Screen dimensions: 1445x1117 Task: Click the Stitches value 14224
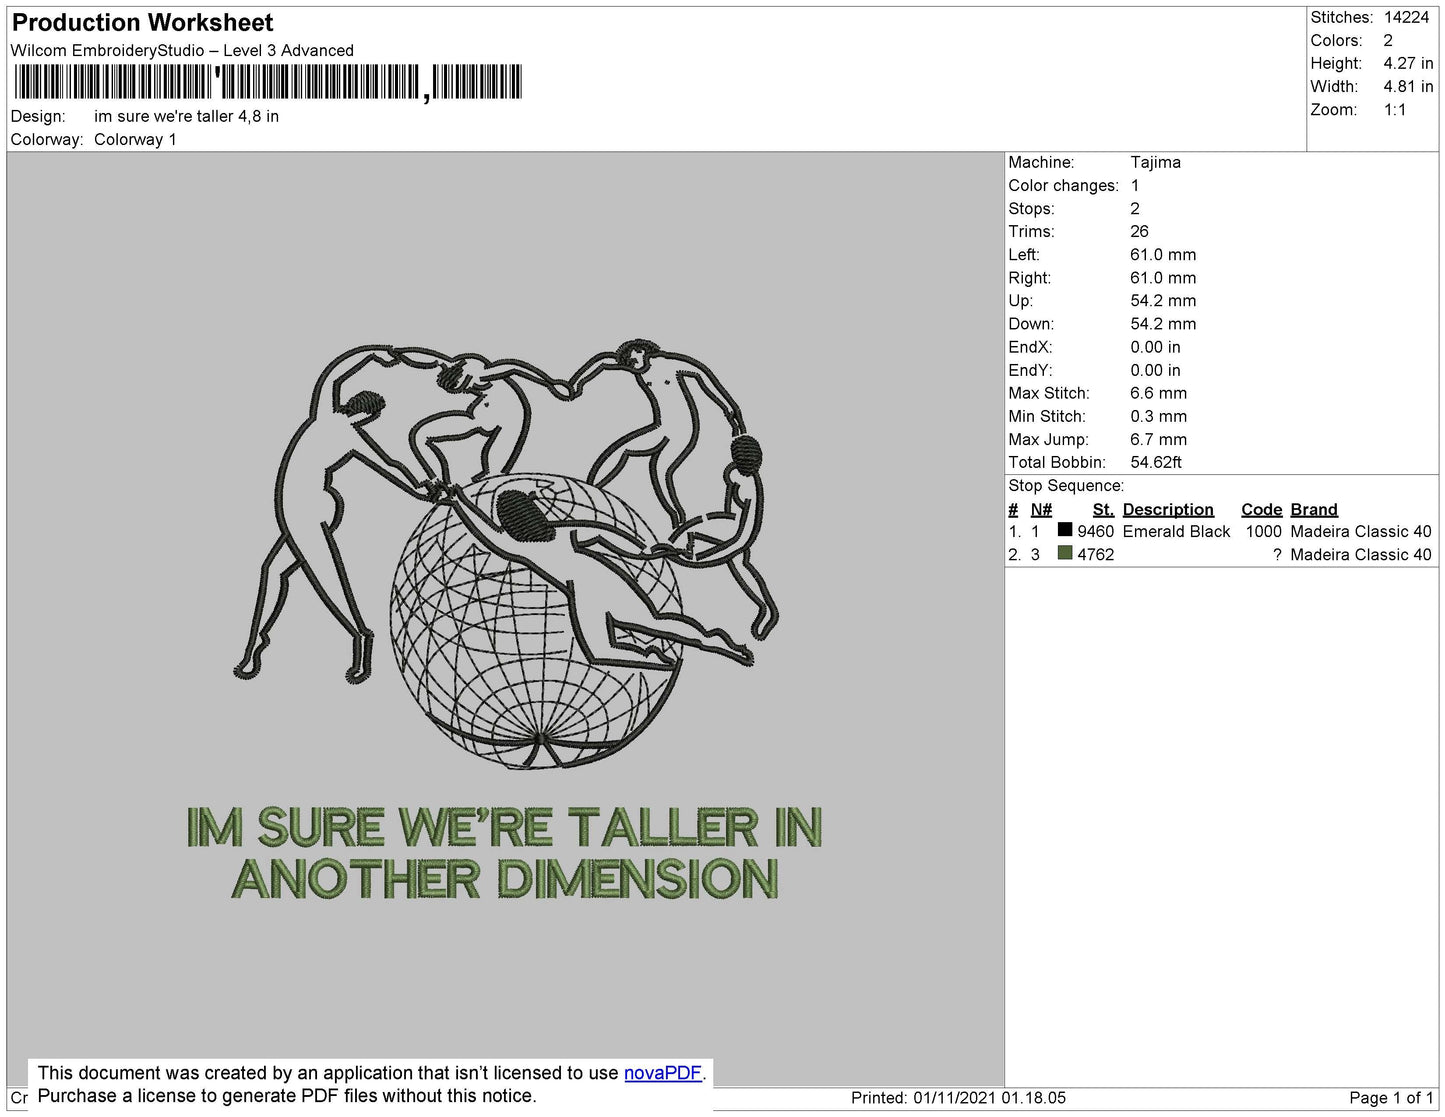(x=1406, y=17)
